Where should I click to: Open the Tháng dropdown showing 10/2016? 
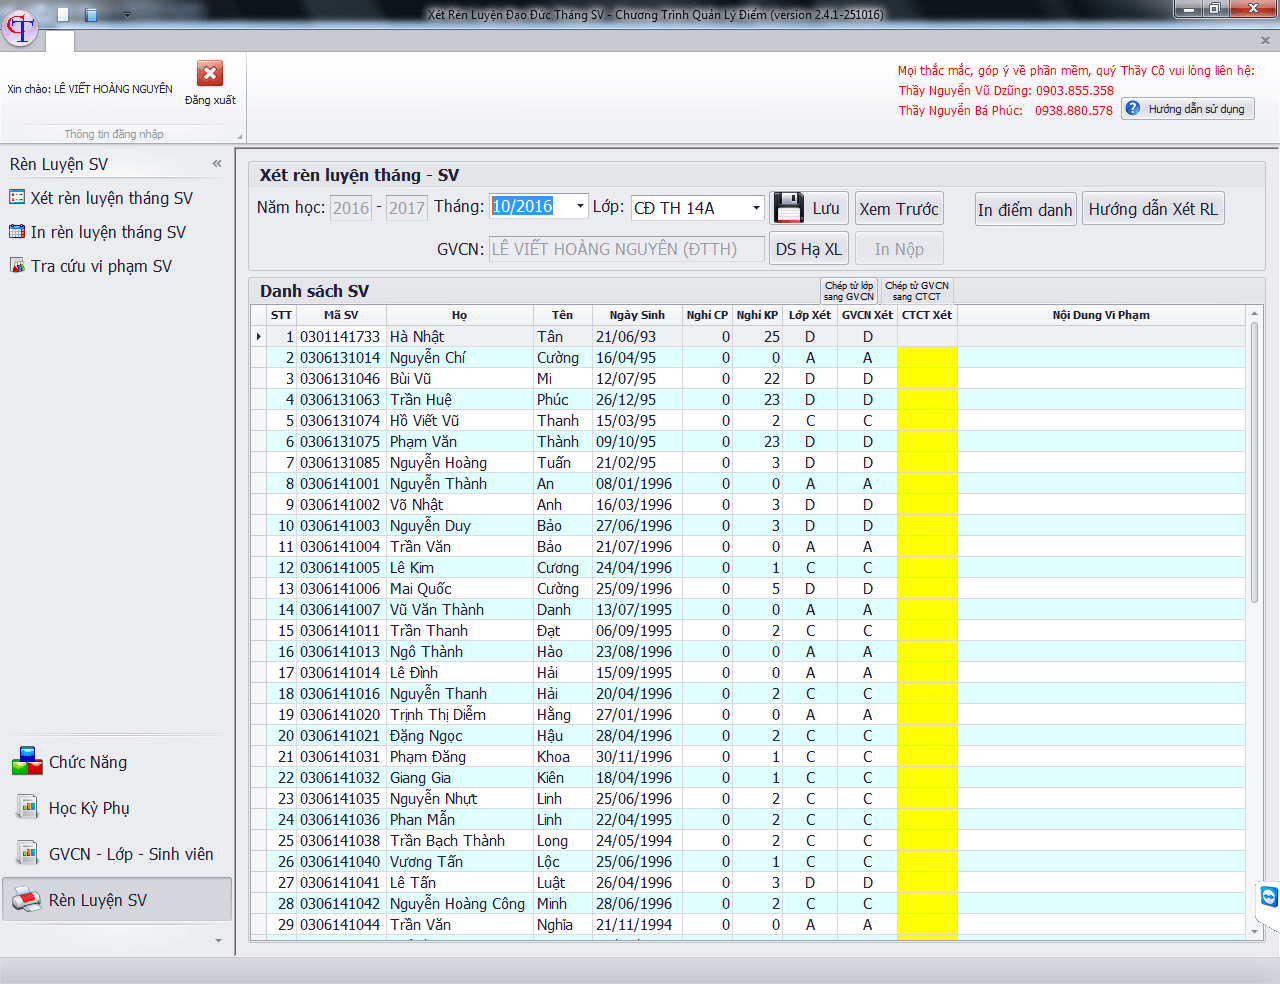[x=580, y=207]
